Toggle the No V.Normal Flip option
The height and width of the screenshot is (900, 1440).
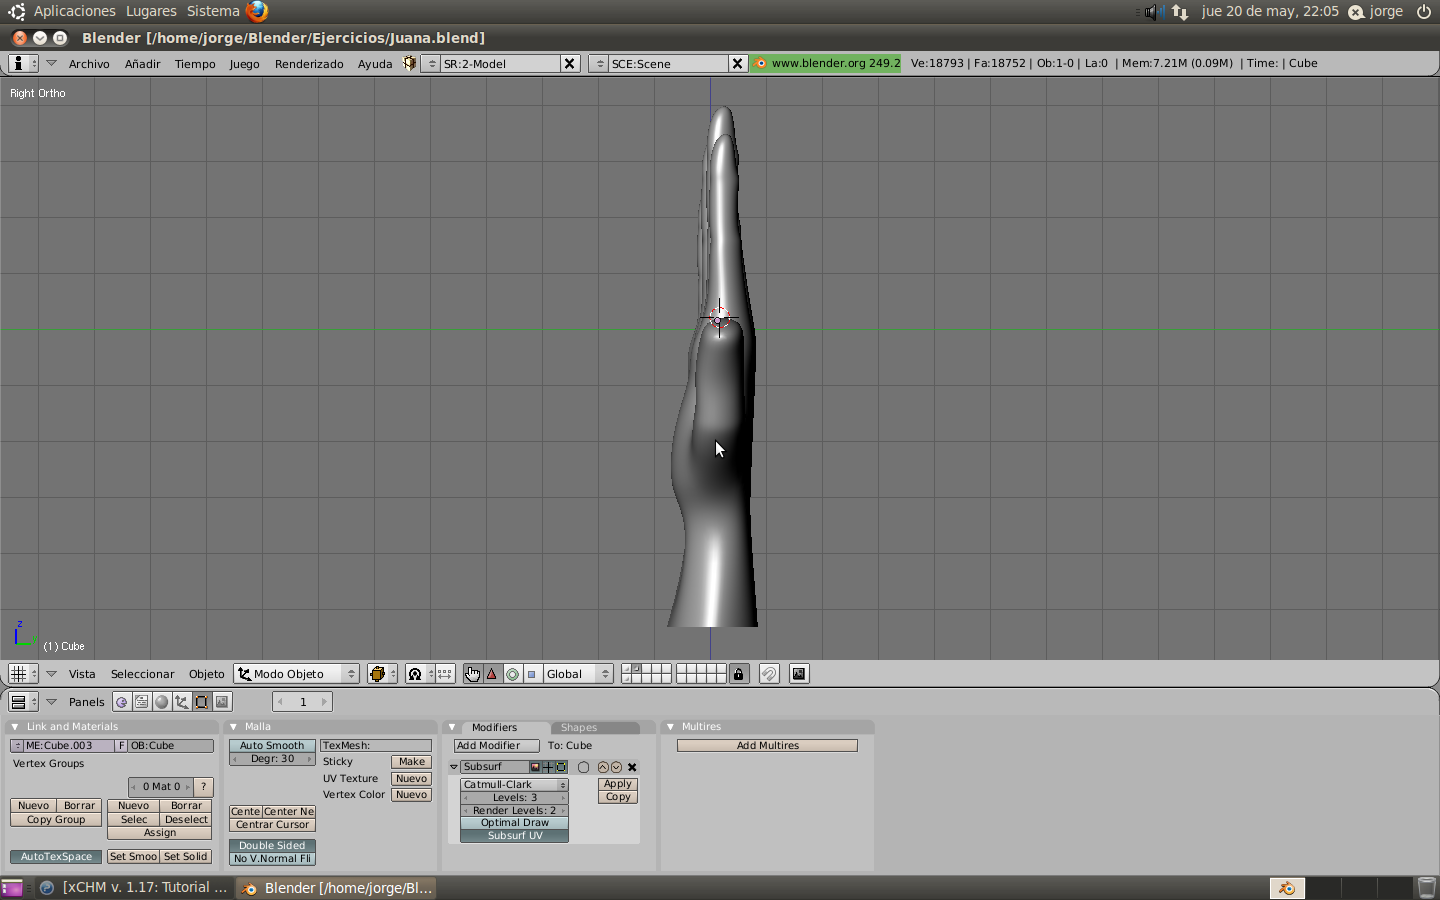(272, 859)
